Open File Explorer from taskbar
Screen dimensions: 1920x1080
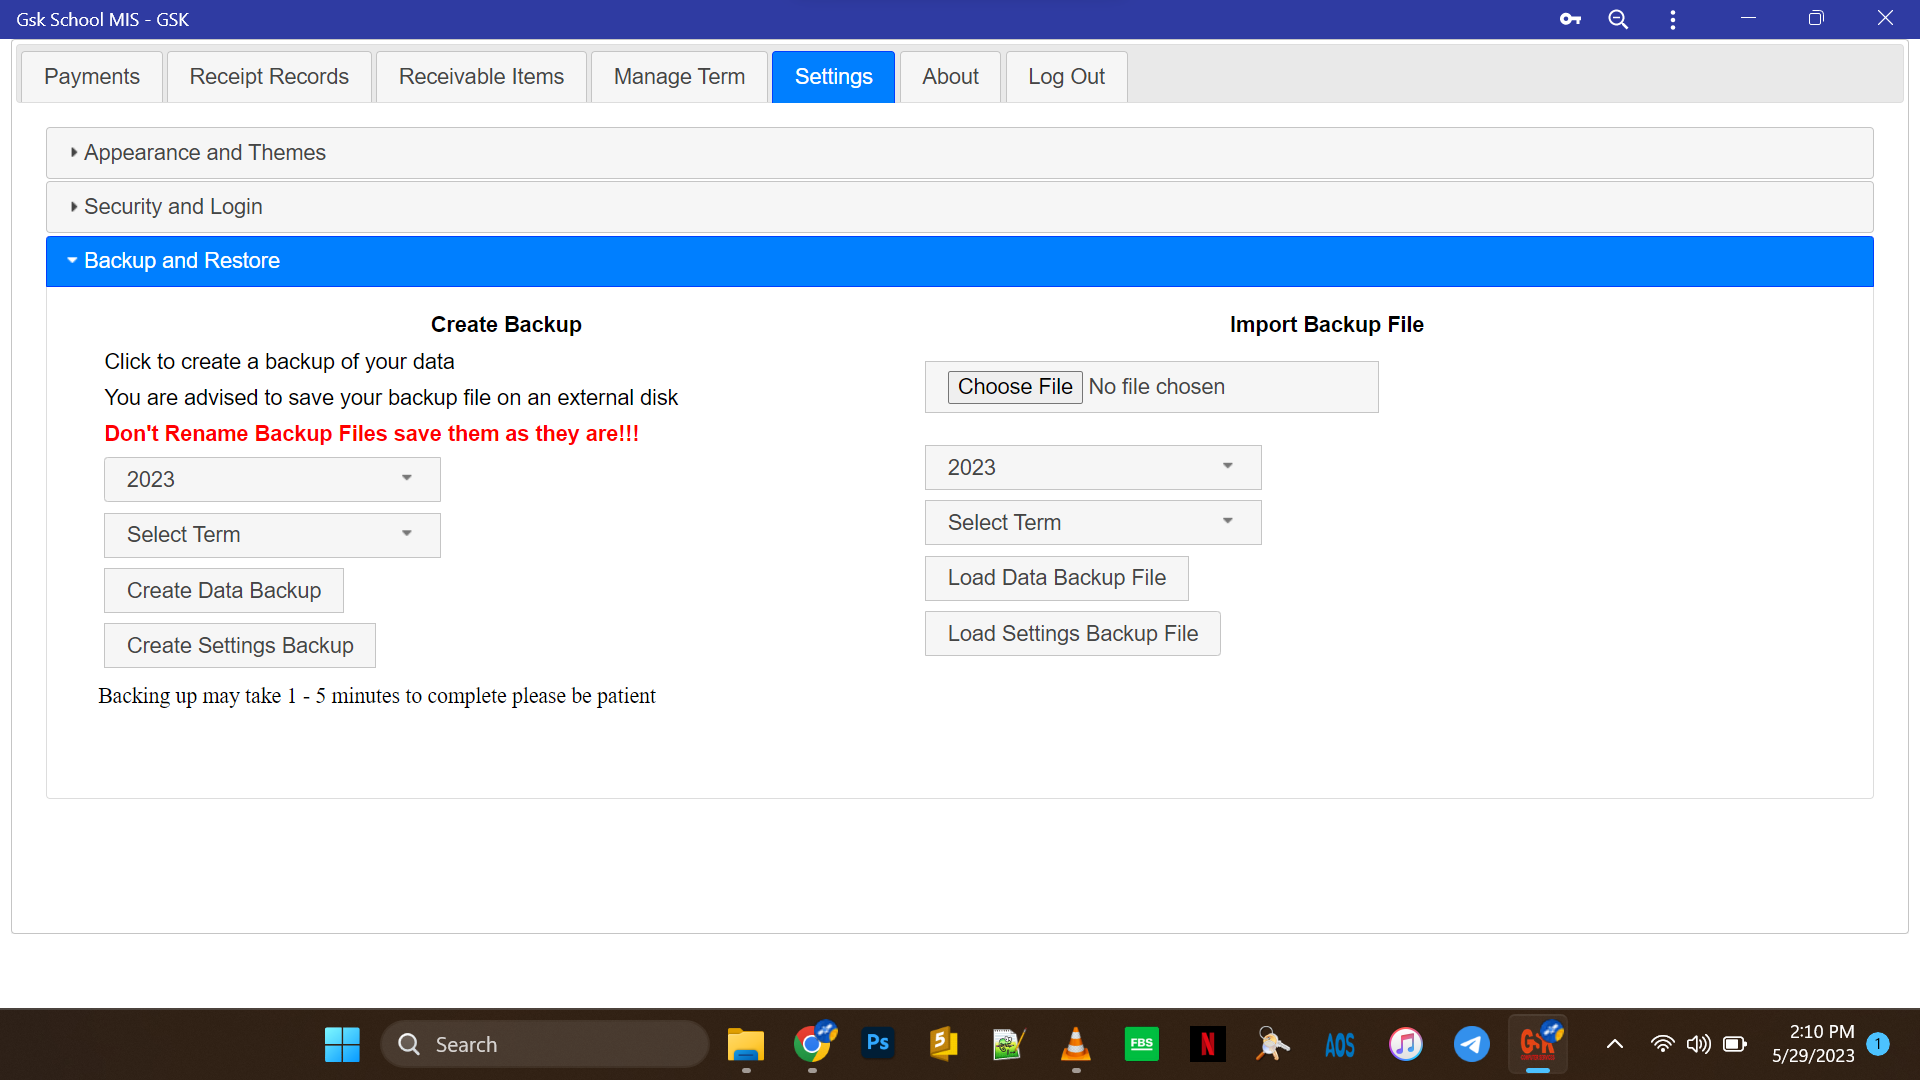click(745, 1044)
